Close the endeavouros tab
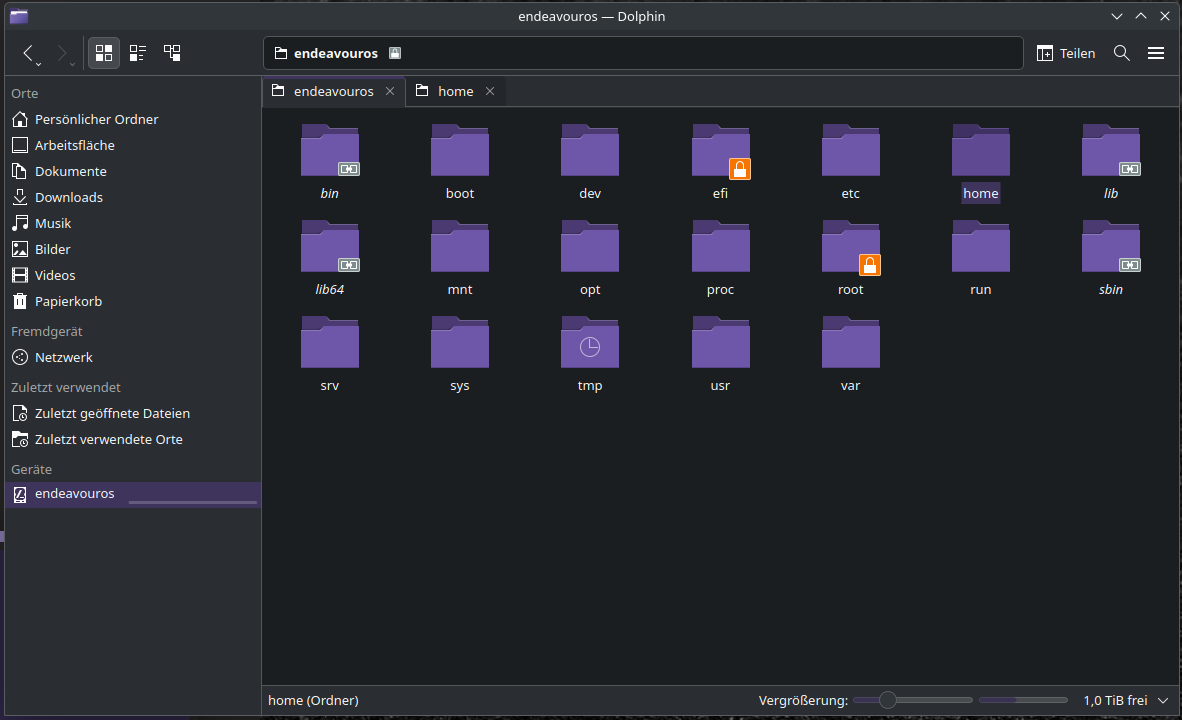The image size is (1182, 720). click(390, 91)
